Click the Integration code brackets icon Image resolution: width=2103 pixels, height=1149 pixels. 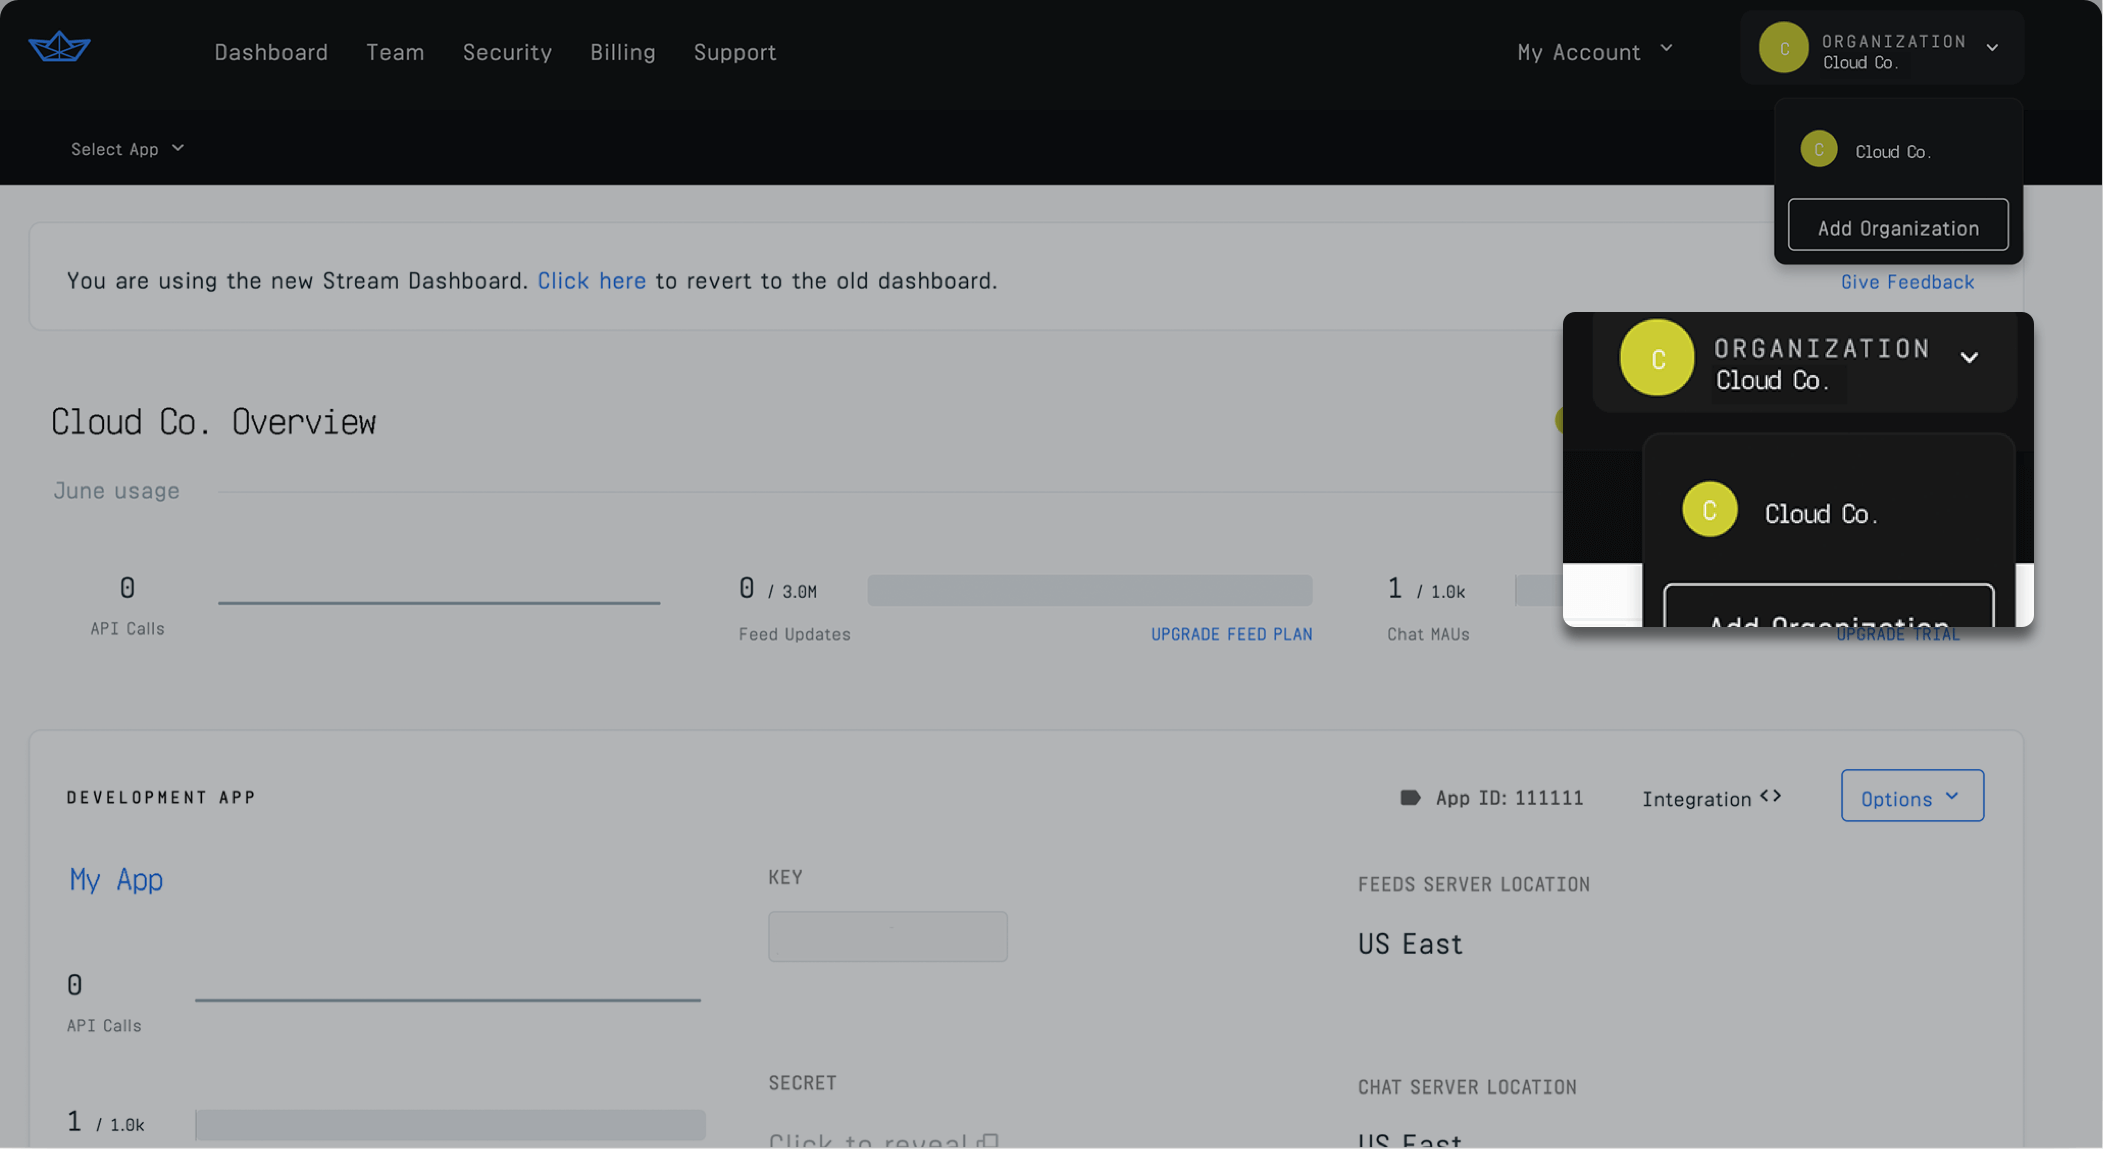click(x=1770, y=797)
